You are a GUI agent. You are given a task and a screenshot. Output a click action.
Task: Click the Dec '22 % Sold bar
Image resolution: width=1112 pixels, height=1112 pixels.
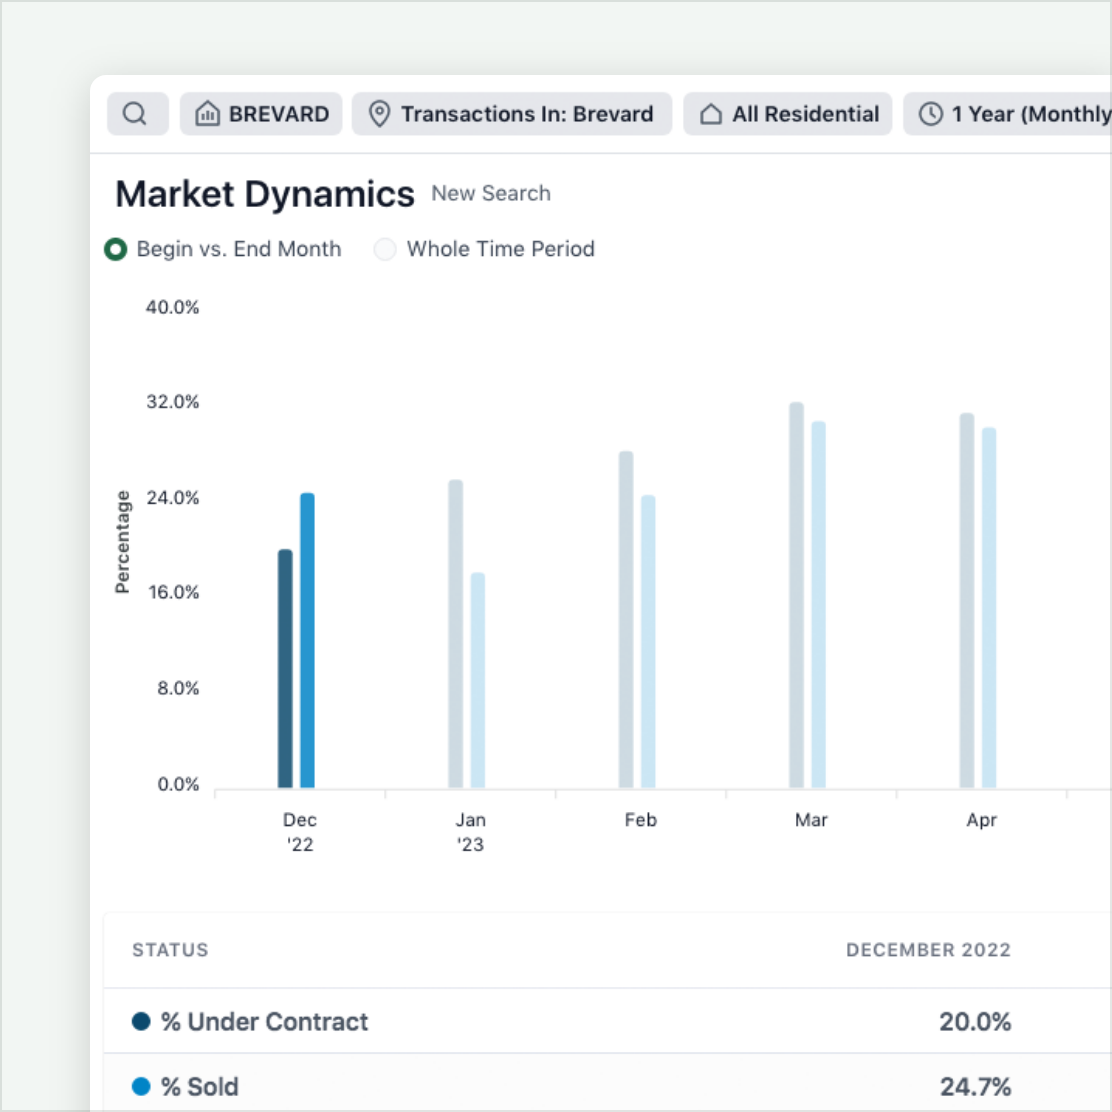point(307,640)
